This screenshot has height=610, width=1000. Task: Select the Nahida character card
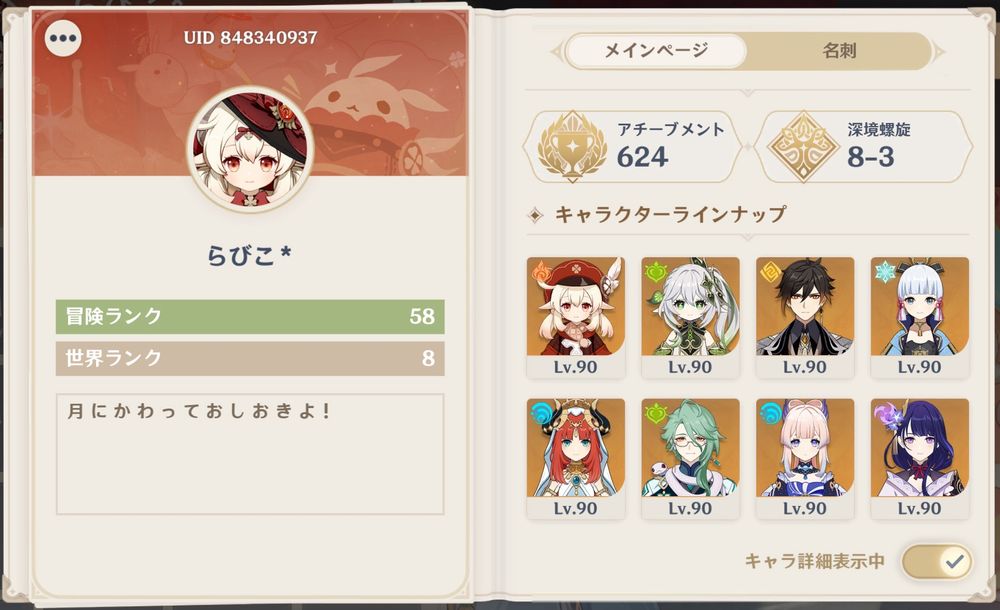click(x=691, y=318)
